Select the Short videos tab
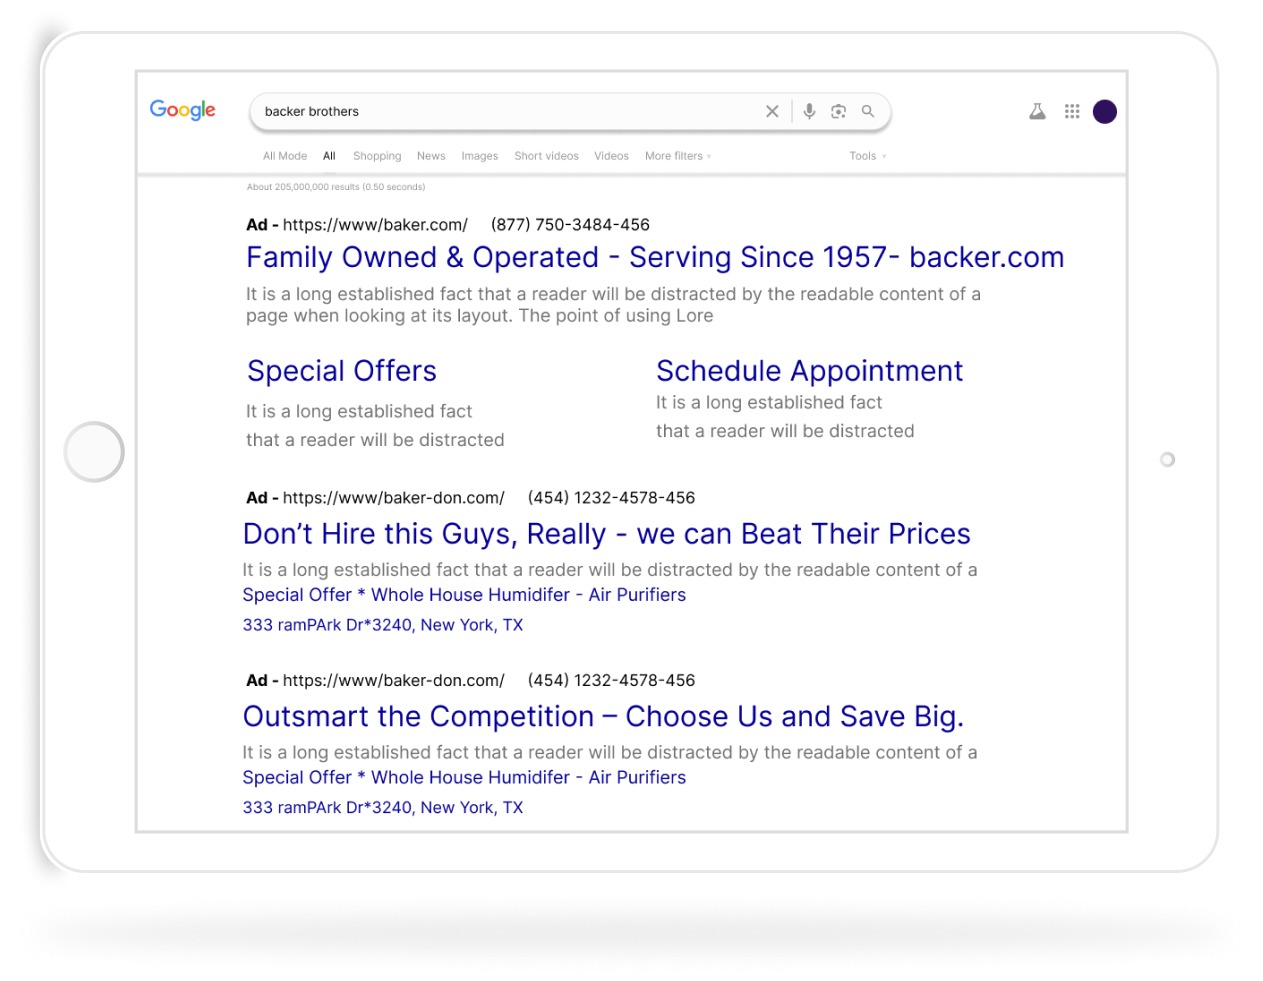Viewport: 1263px width, 981px height. click(546, 156)
